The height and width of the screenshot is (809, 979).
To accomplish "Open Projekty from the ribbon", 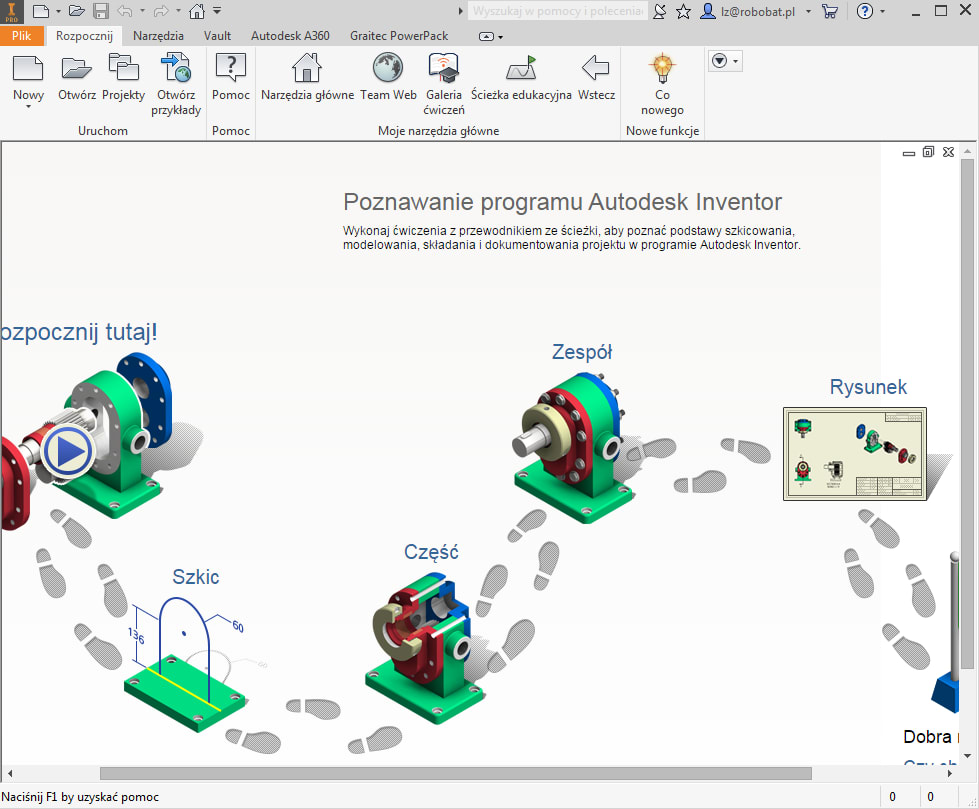I will [x=124, y=78].
